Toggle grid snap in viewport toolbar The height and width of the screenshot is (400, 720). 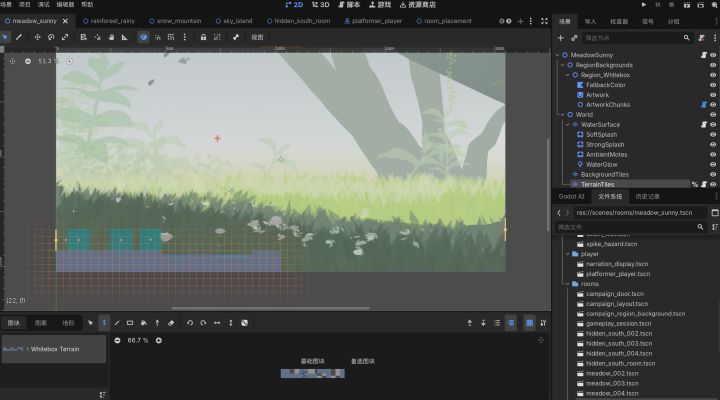click(x=171, y=37)
